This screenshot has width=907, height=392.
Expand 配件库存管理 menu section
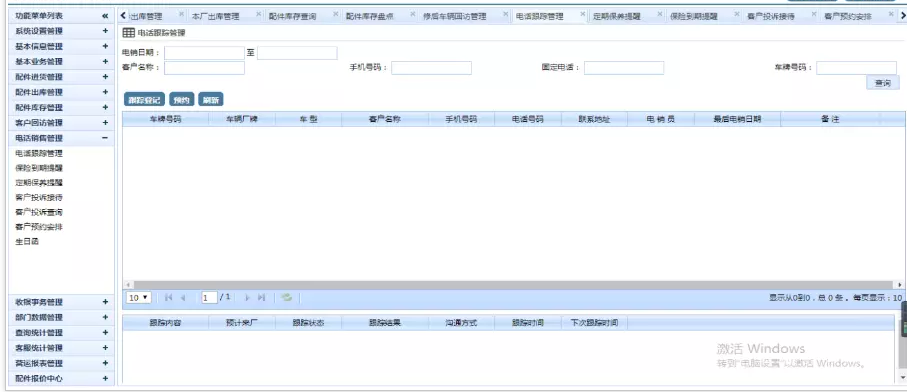[x=105, y=108]
